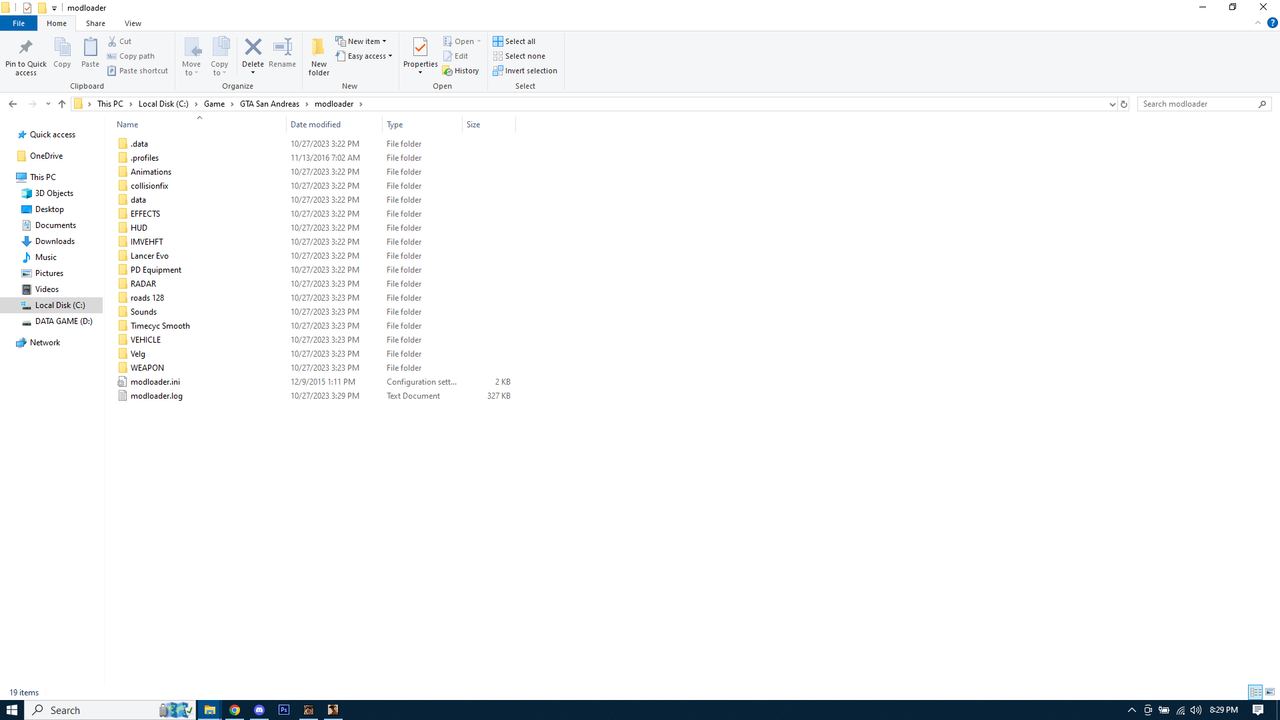Image resolution: width=1280 pixels, height=720 pixels.
Task: Click History in the Open group
Action: (x=461, y=71)
